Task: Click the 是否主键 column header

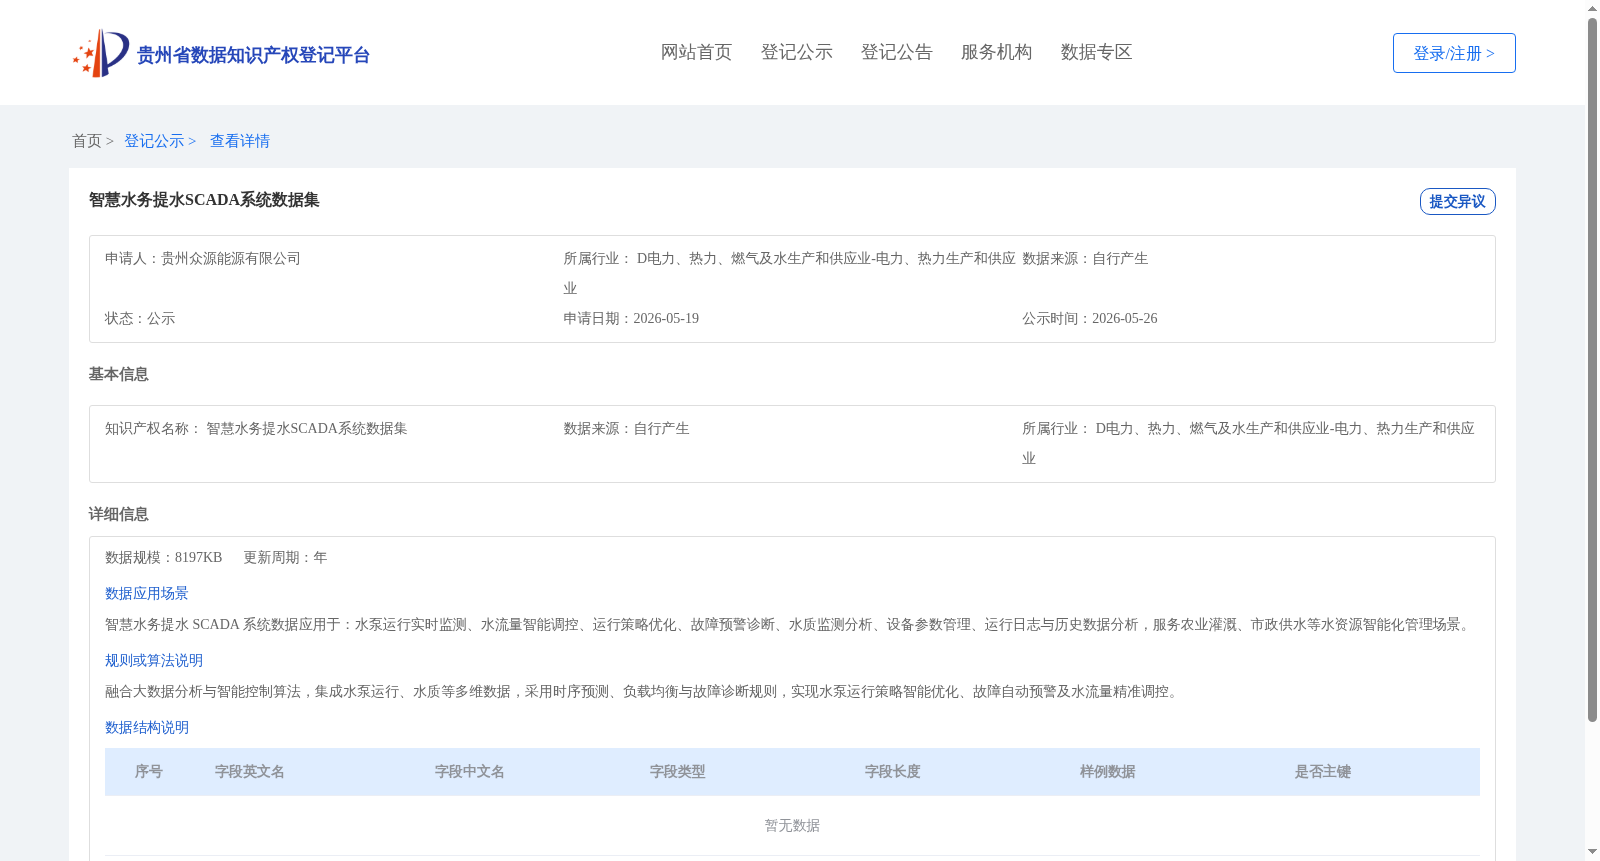Action: [x=1323, y=771]
